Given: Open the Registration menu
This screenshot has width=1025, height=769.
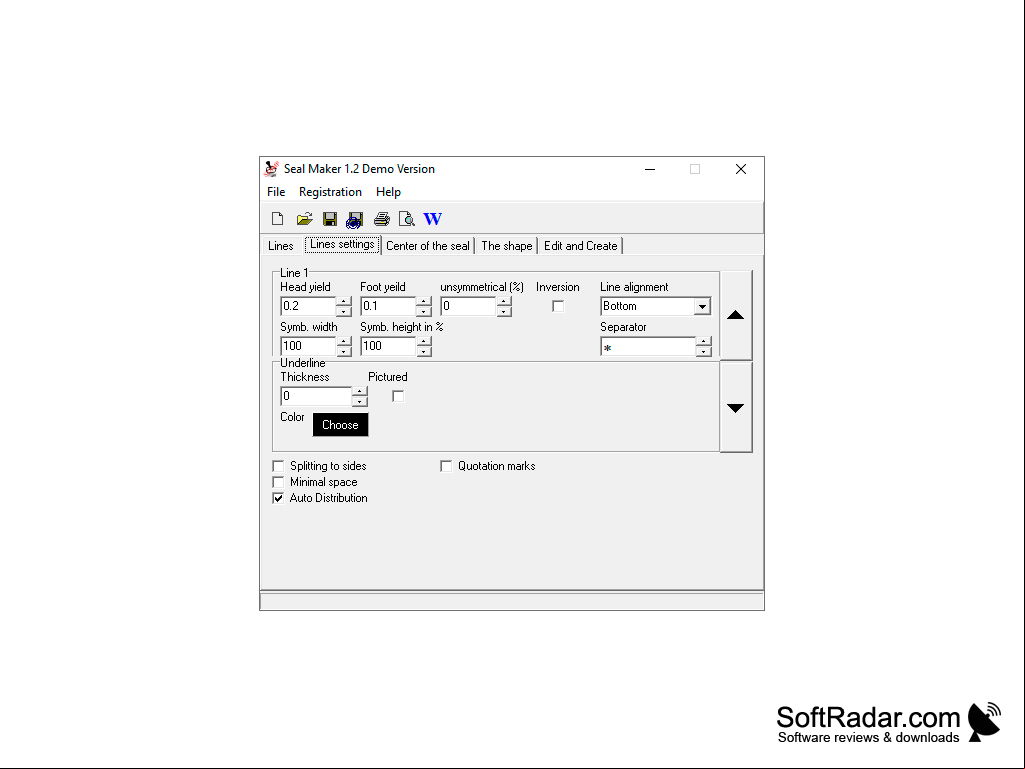Looking at the screenshot, I should (x=330, y=192).
